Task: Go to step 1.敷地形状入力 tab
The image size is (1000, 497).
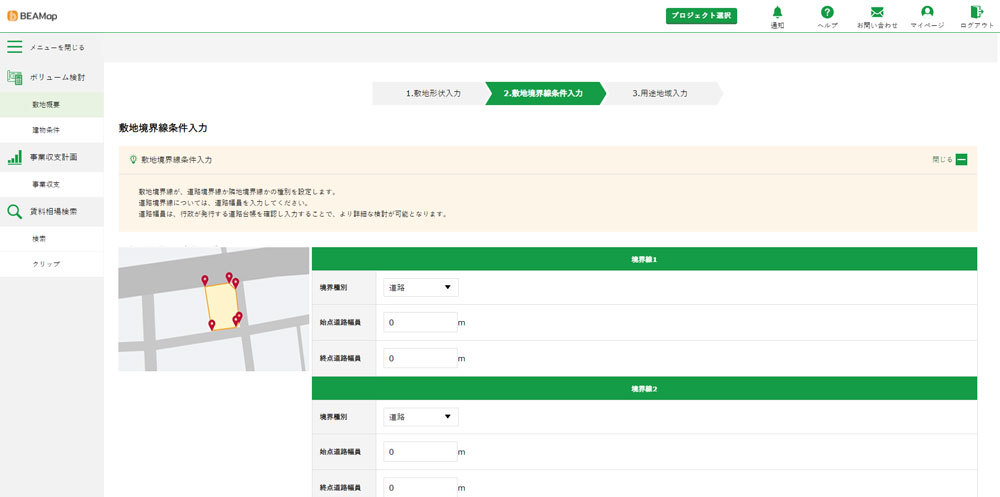Action: click(432, 93)
